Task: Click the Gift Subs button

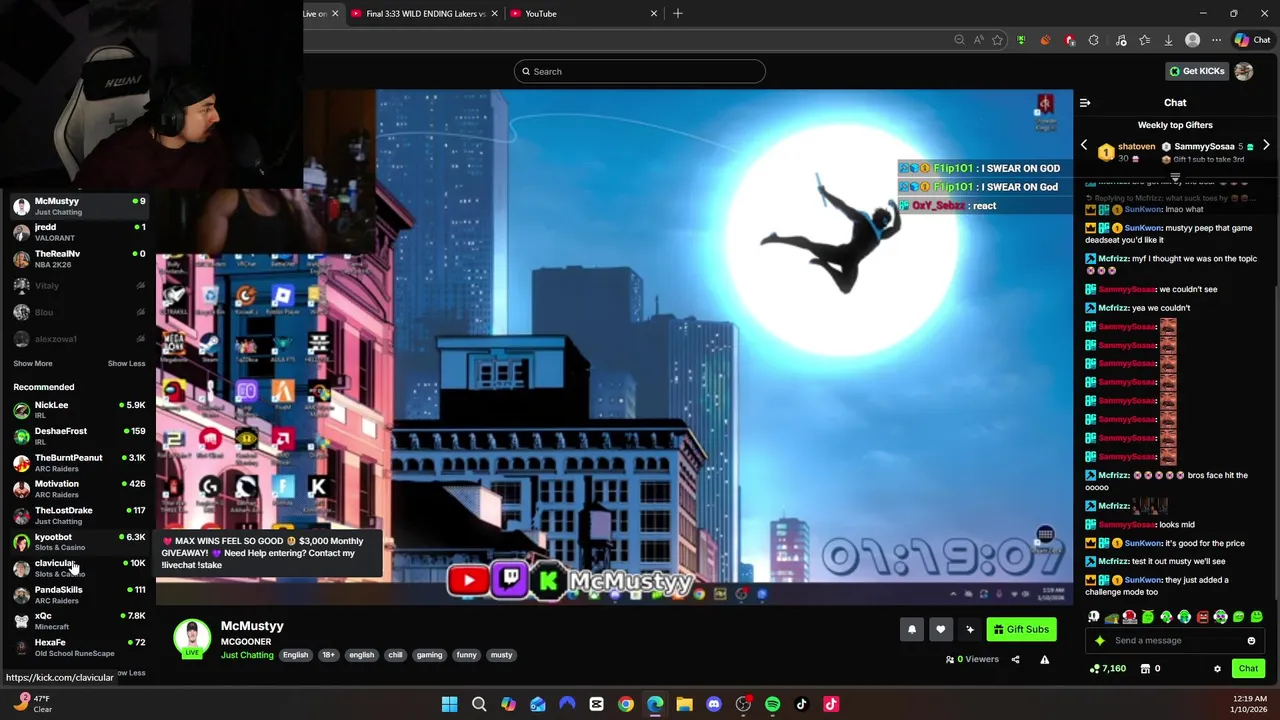Action: coord(1022,629)
